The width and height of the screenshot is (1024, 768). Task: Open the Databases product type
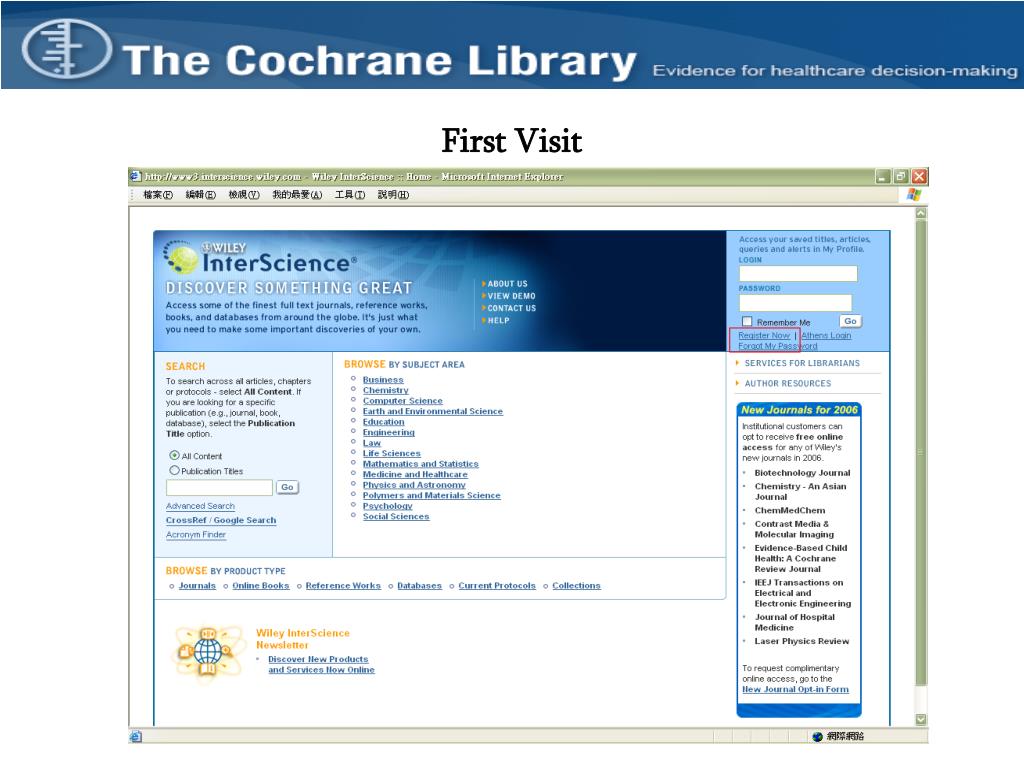[419, 586]
